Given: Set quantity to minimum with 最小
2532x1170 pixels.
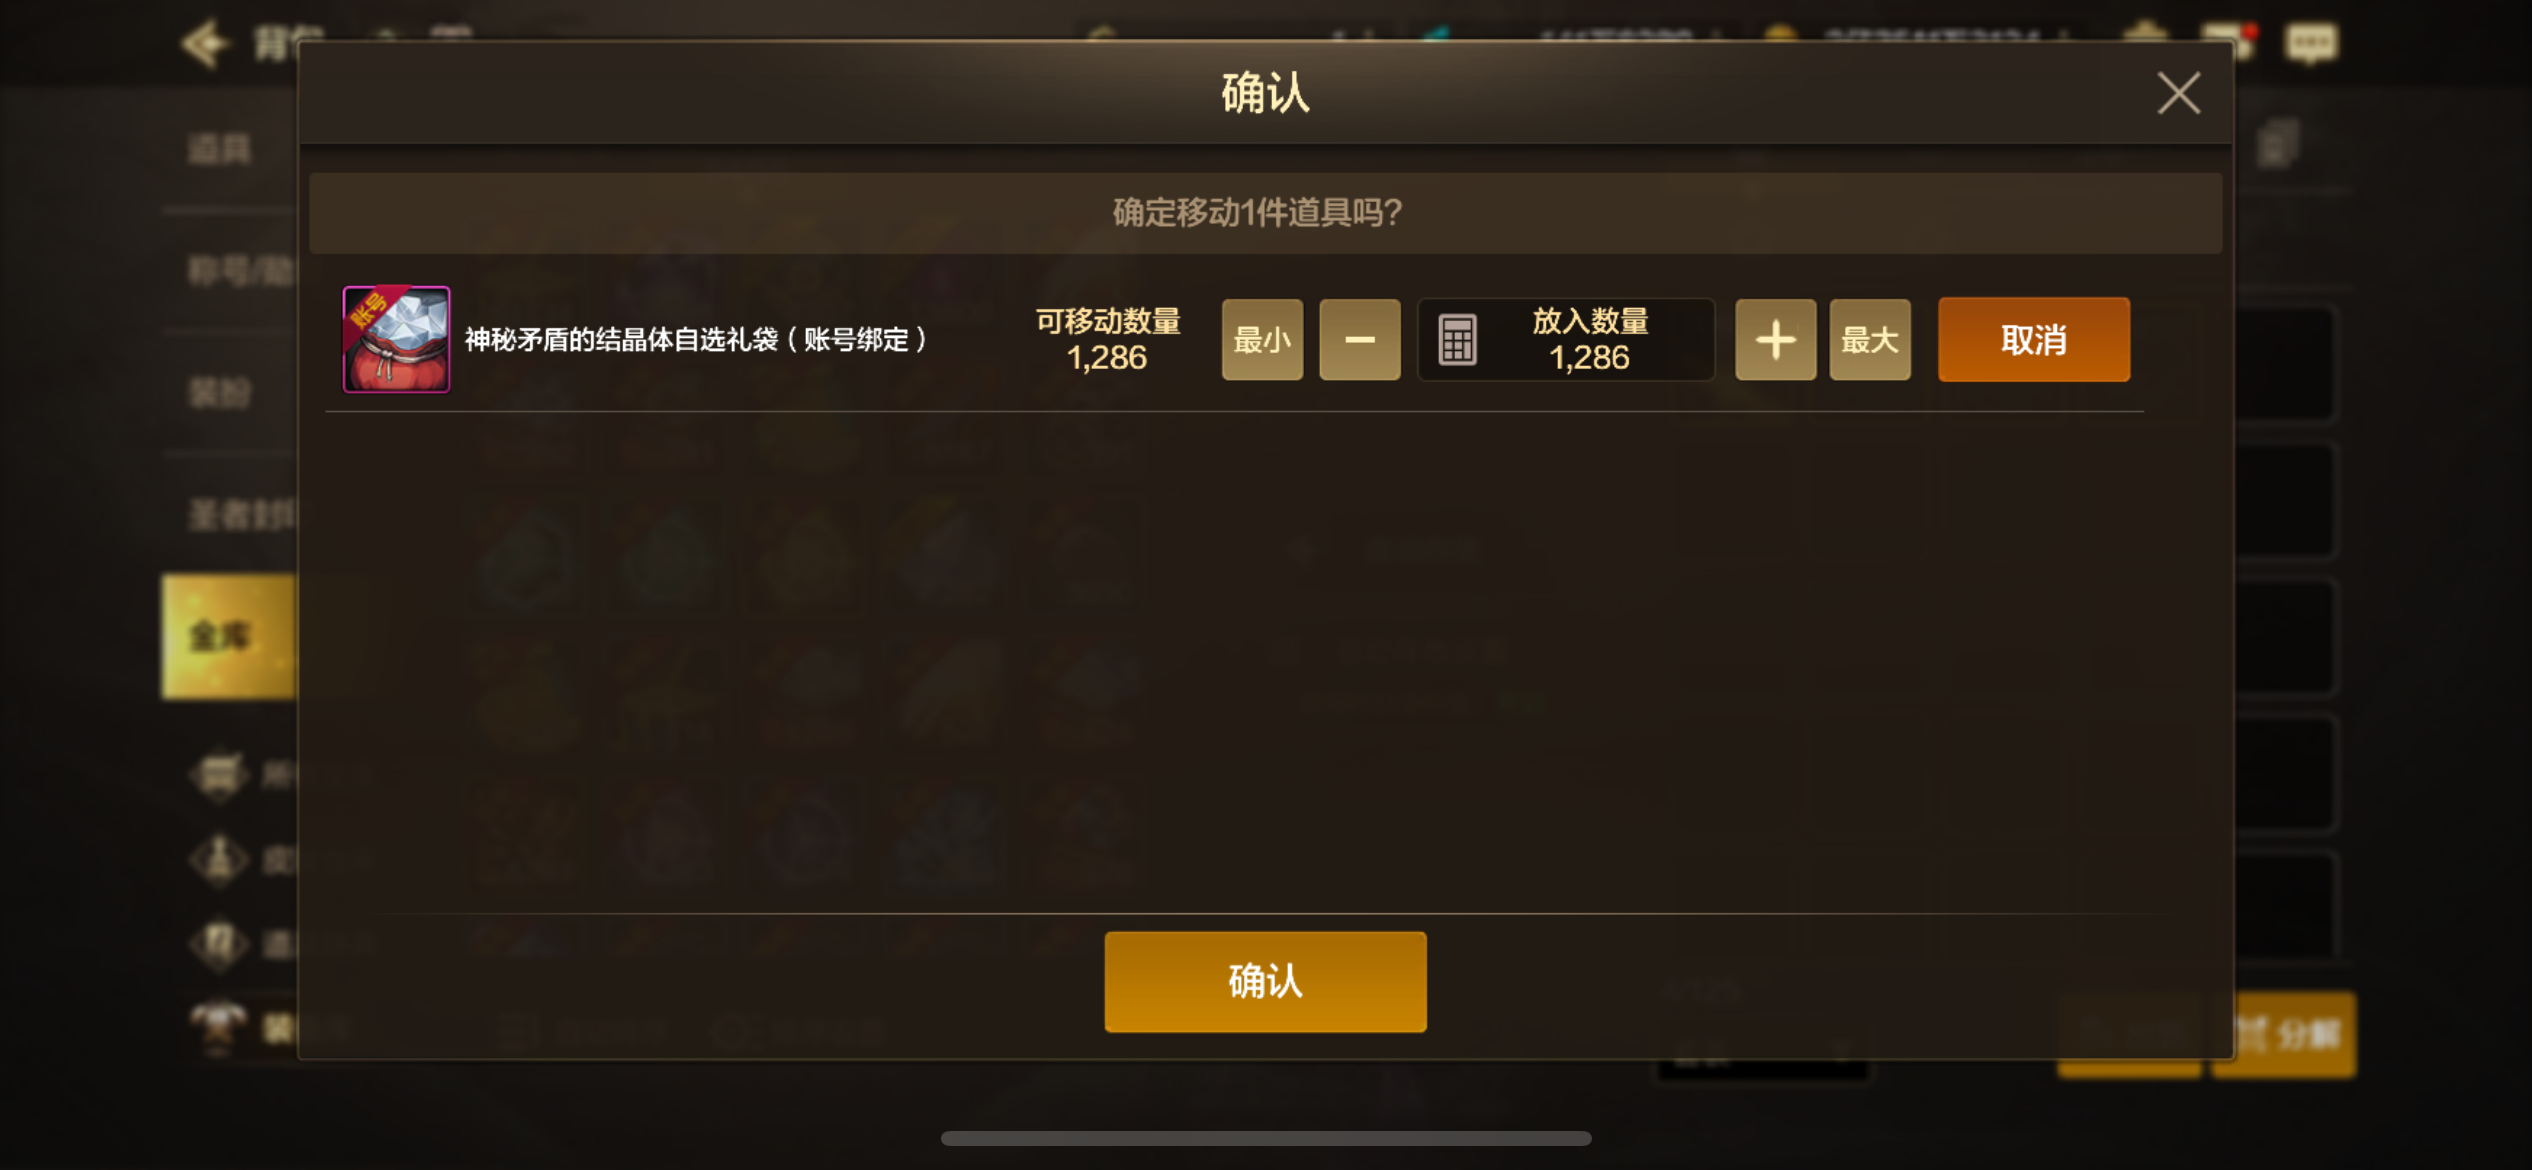Looking at the screenshot, I should click(x=1262, y=340).
